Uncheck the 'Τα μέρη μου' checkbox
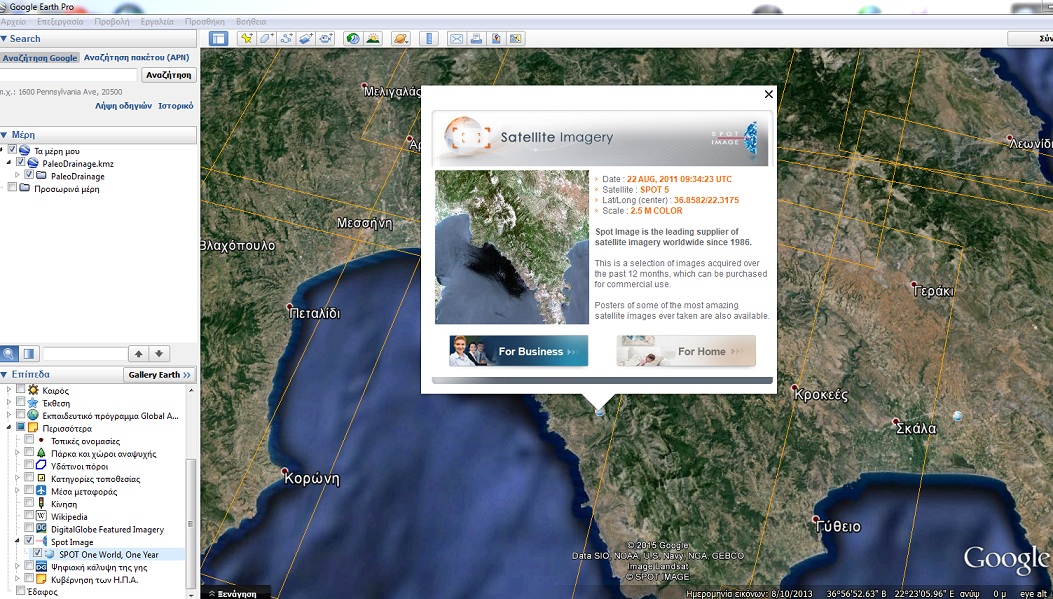 pos(13,150)
